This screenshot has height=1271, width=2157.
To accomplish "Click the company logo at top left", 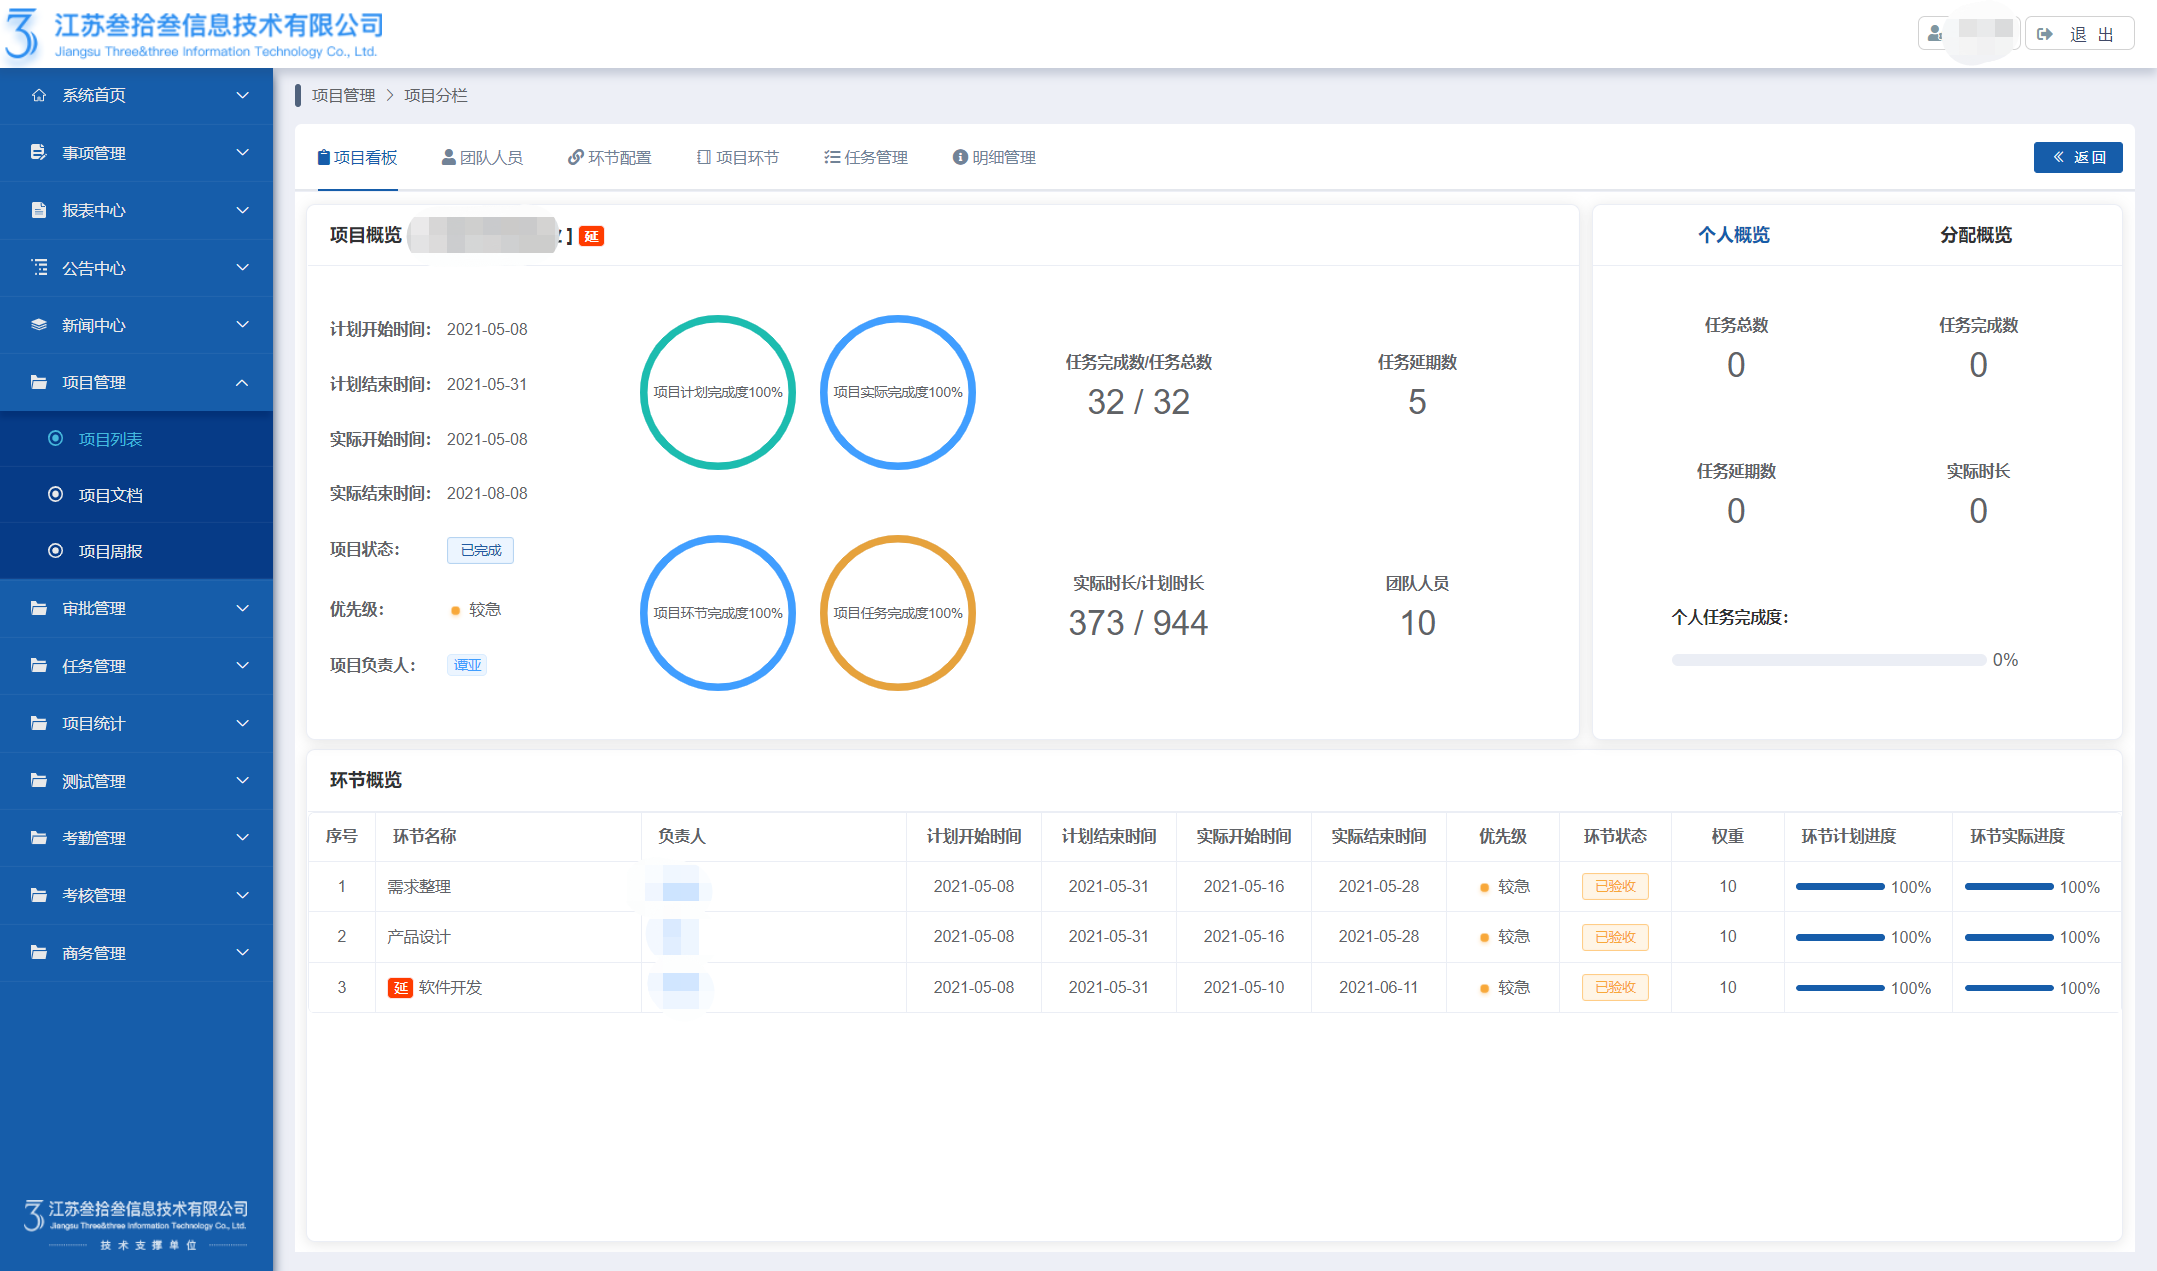I will coord(22,33).
